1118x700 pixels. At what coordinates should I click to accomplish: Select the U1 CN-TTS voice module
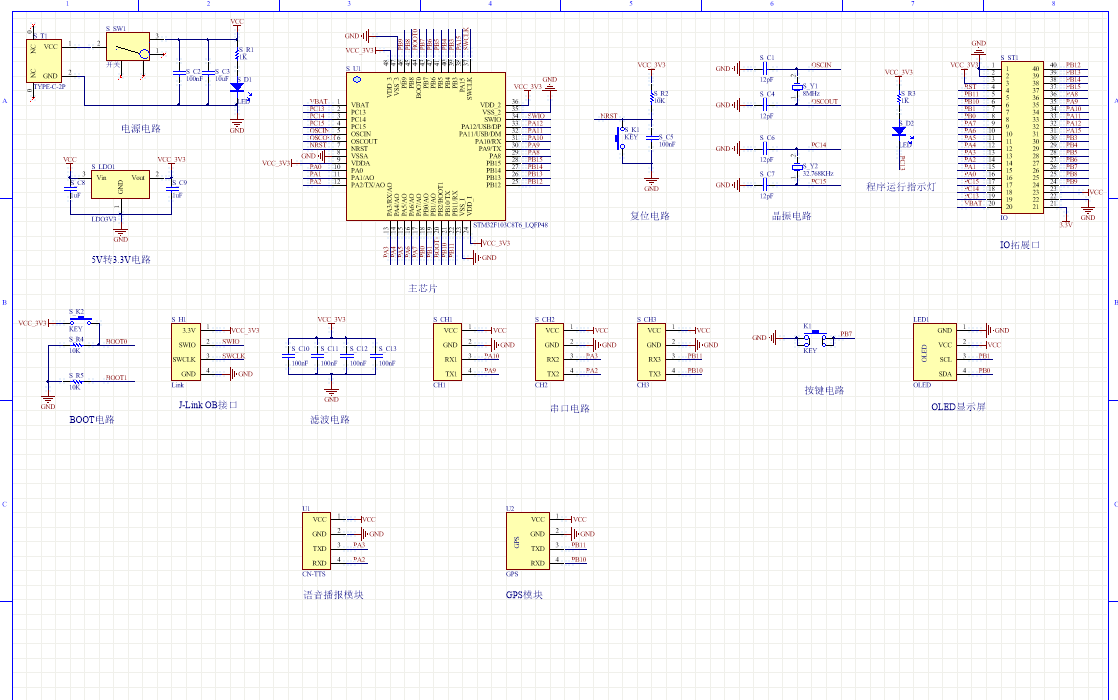317,541
